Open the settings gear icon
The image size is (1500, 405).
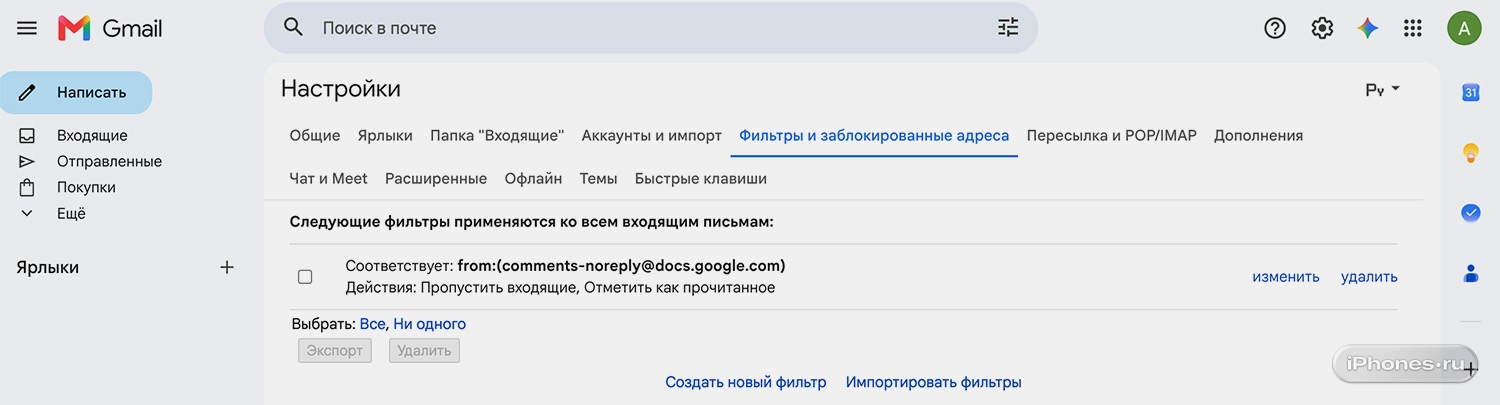click(x=1322, y=28)
